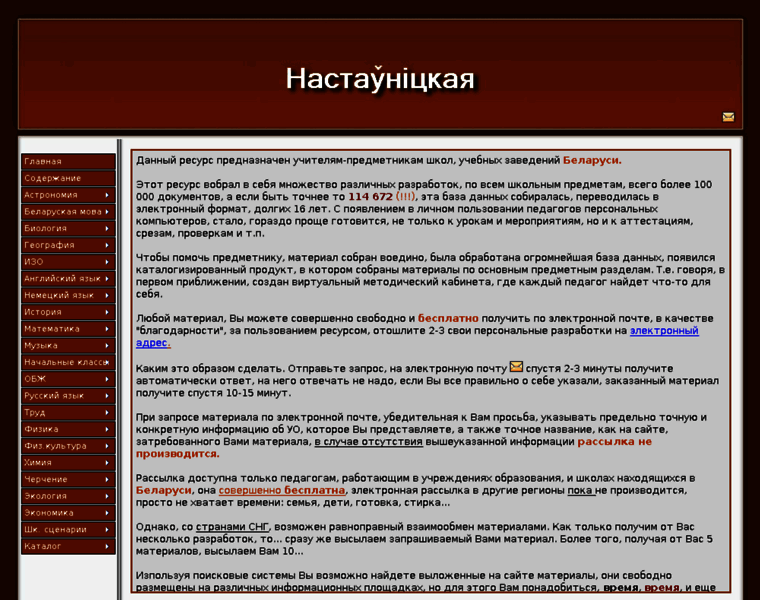
Task: Expand the Математика submenu arrow
Action: pyautogui.click(x=107, y=329)
